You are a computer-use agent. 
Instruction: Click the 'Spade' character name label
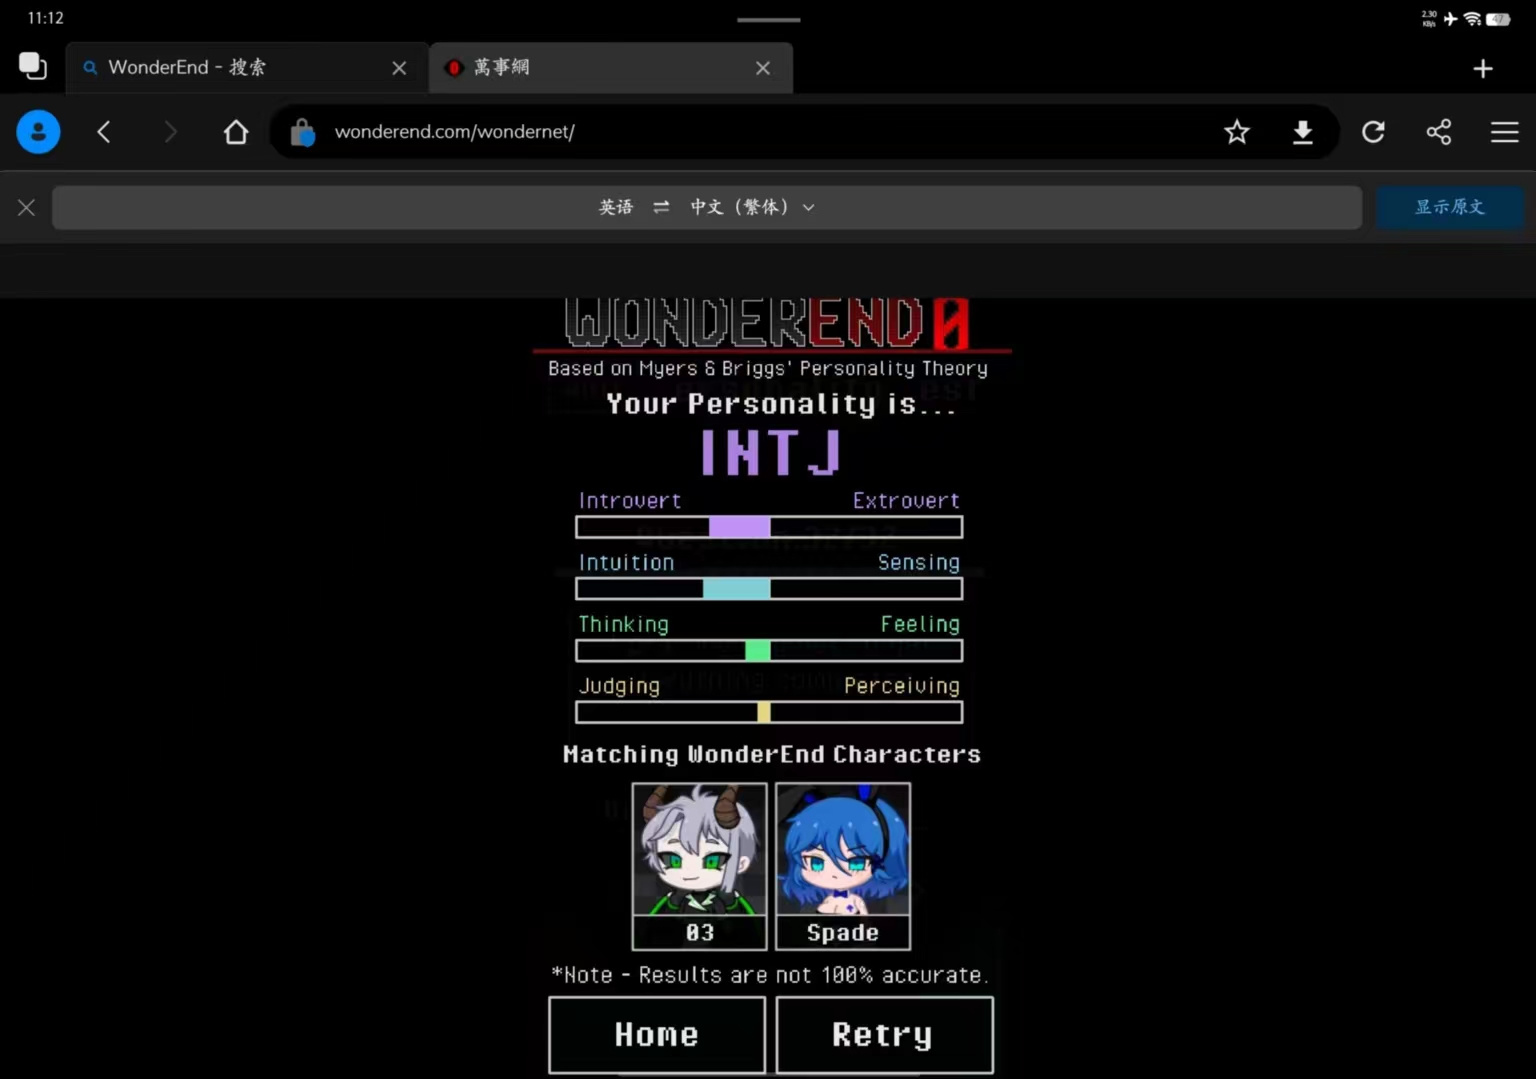pos(843,933)
